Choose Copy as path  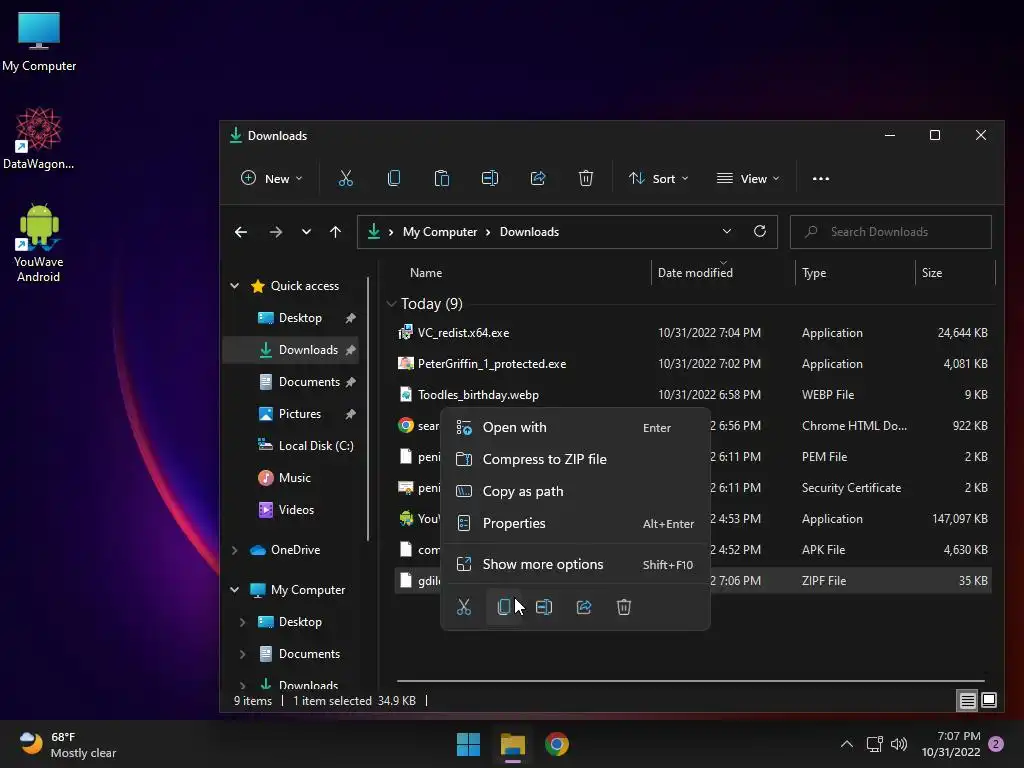pos(575,491)
